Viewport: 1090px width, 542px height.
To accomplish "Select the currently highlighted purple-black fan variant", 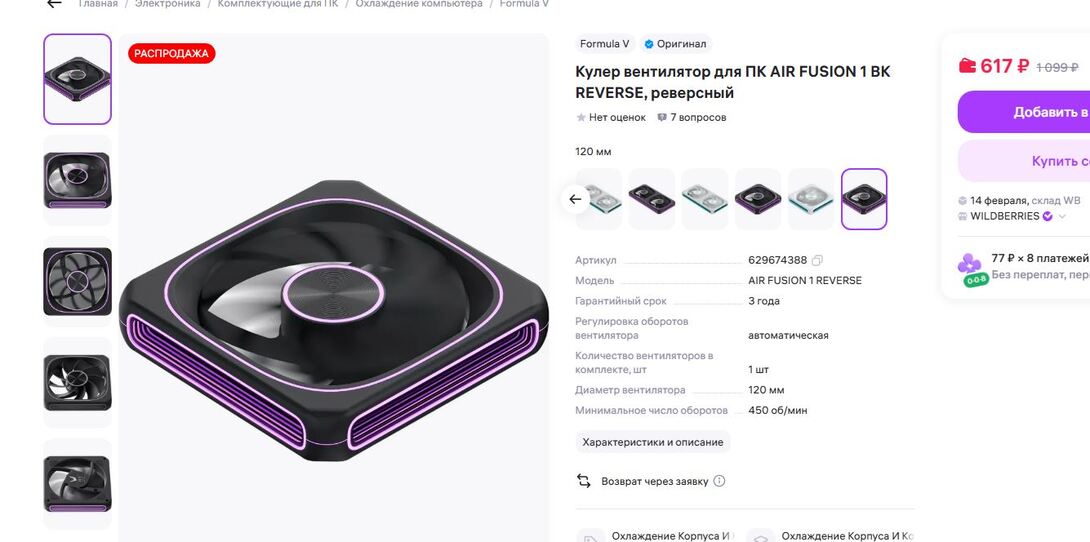I will 864,199.
